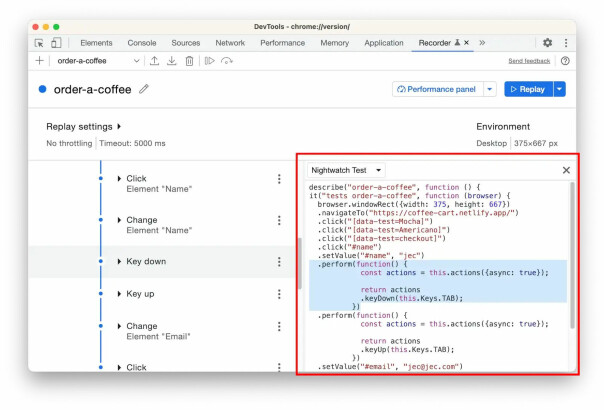This screenshot has height=410, width=604.
Task: Click the .navigateTo coffee-cart code line
Action: pos(418,213)
